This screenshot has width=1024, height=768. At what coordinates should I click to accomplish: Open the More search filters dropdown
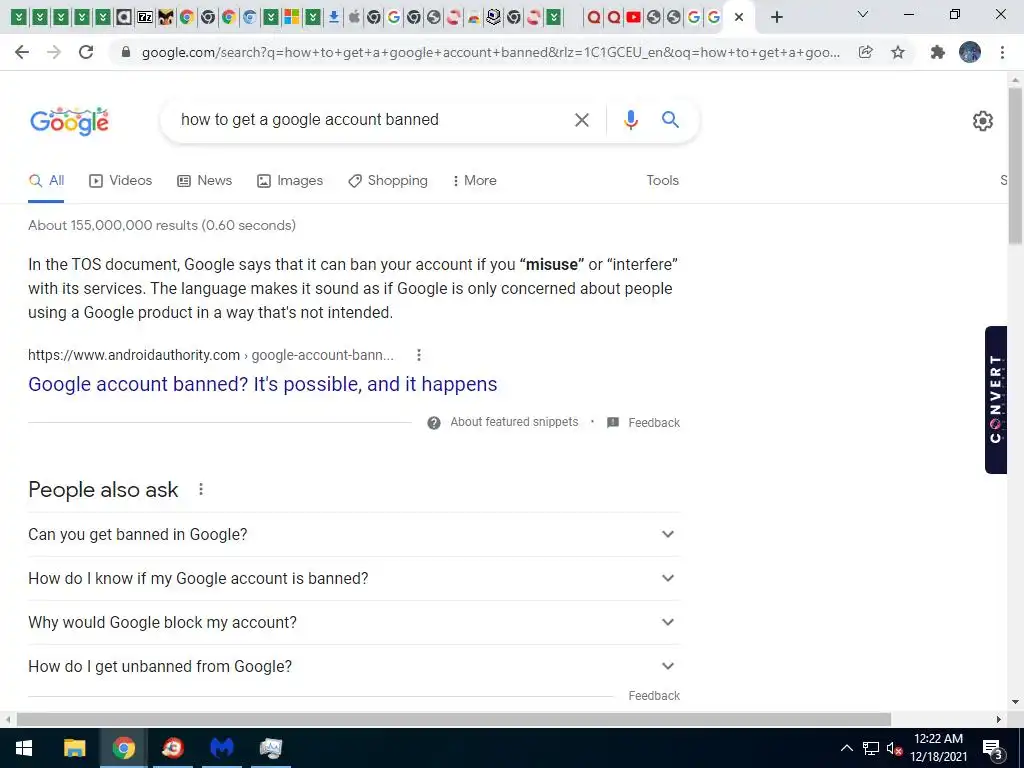[474, 180]
